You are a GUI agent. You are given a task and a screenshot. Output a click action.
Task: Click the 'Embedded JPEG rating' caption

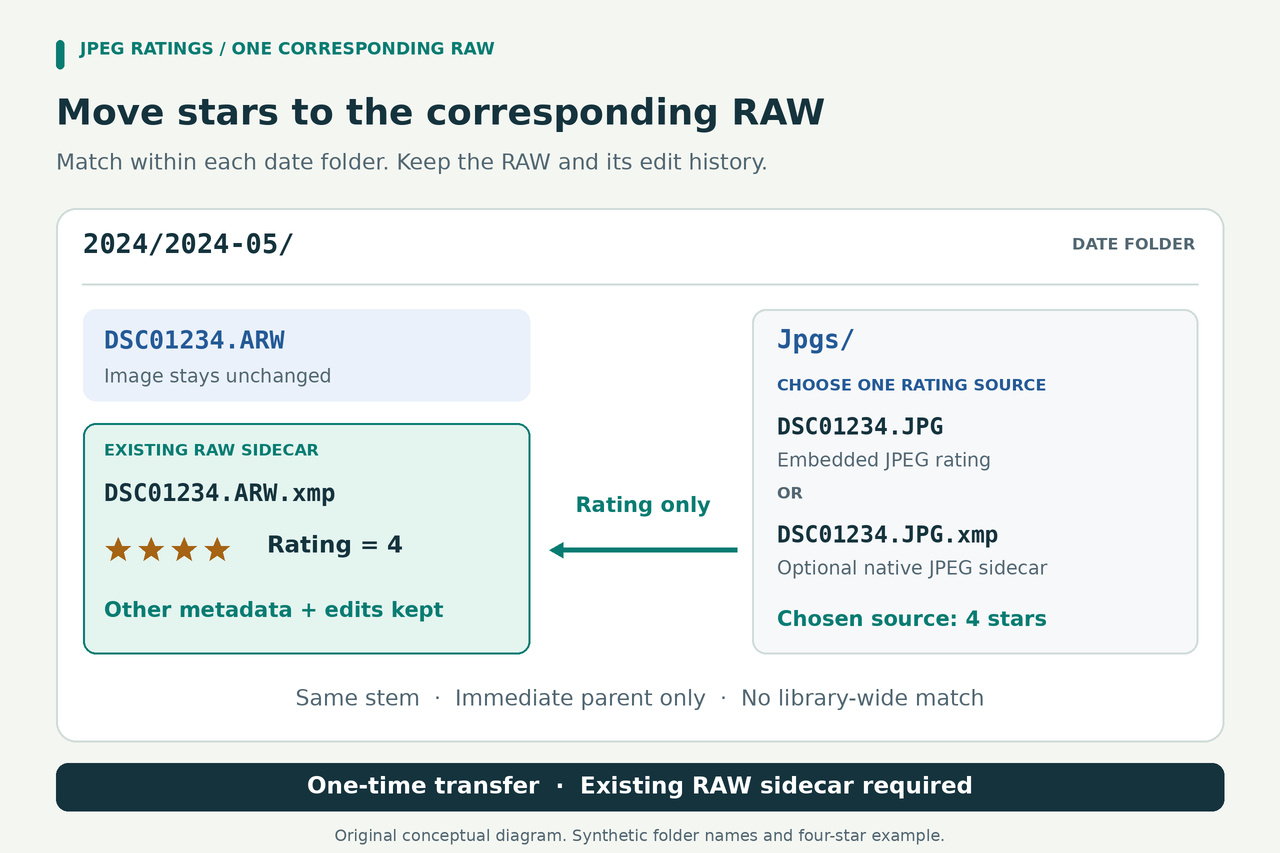(x=883, y=460)
